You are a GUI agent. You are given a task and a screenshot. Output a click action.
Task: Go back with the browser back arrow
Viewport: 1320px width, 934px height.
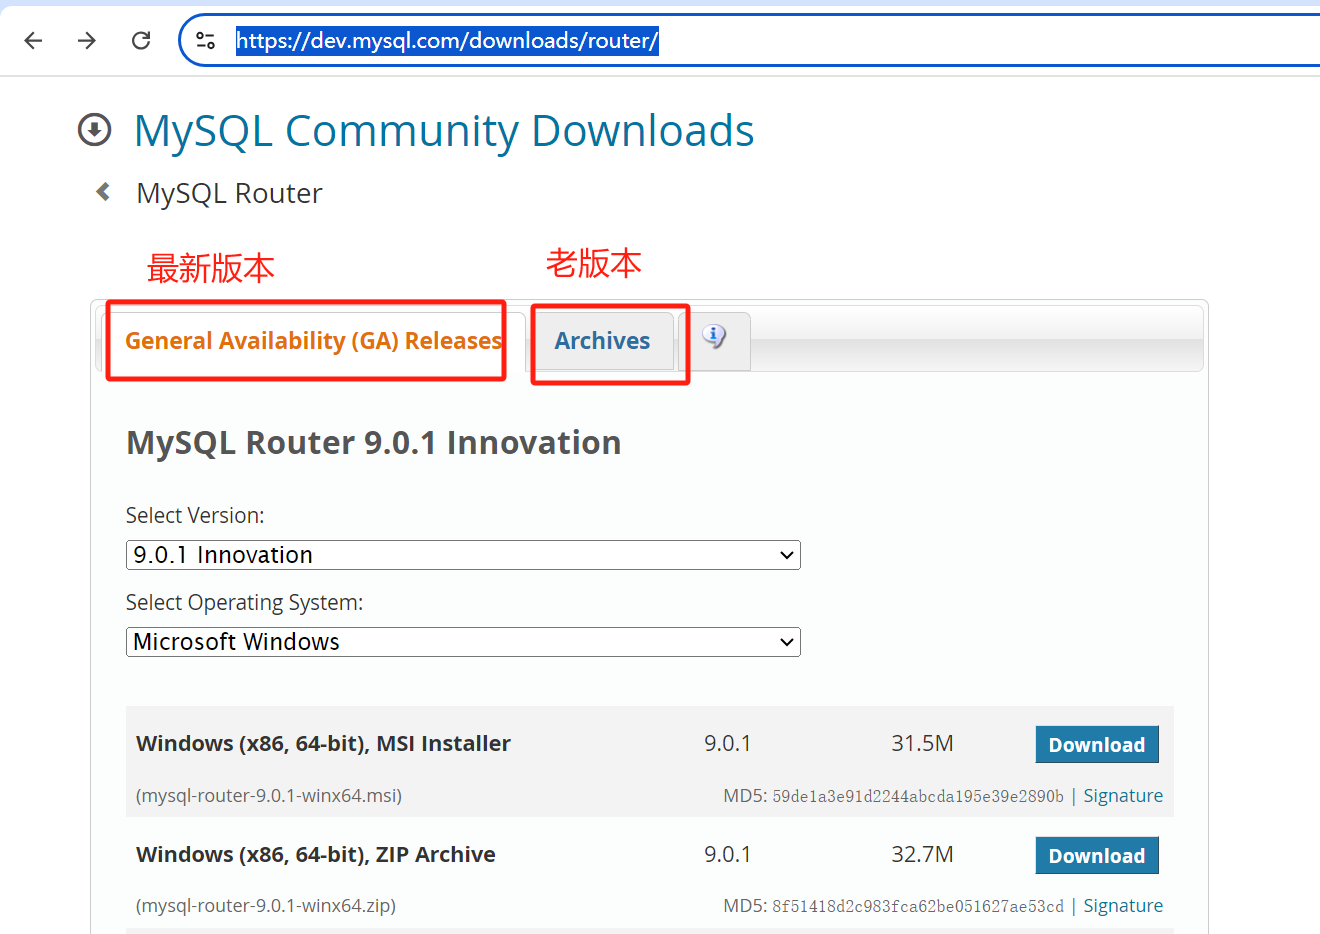33,40
